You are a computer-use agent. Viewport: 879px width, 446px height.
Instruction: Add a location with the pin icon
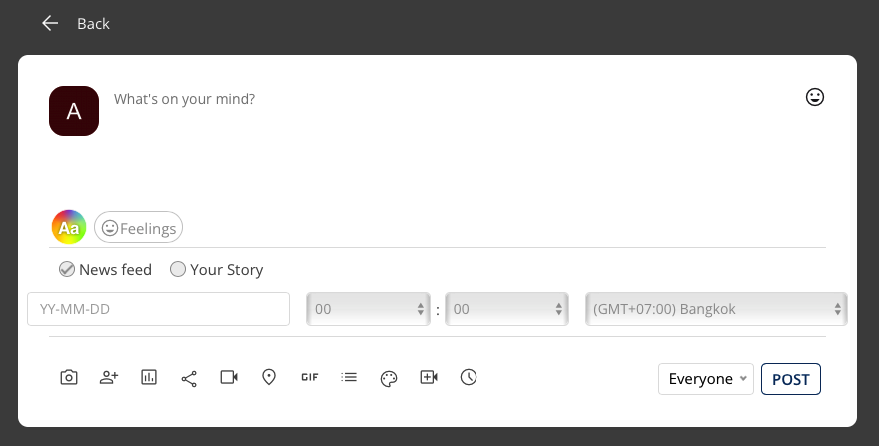269,377
